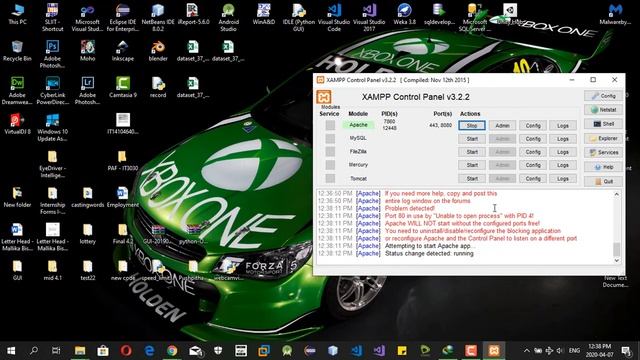Start the Mercury module
640x360 pixels.
472,165
